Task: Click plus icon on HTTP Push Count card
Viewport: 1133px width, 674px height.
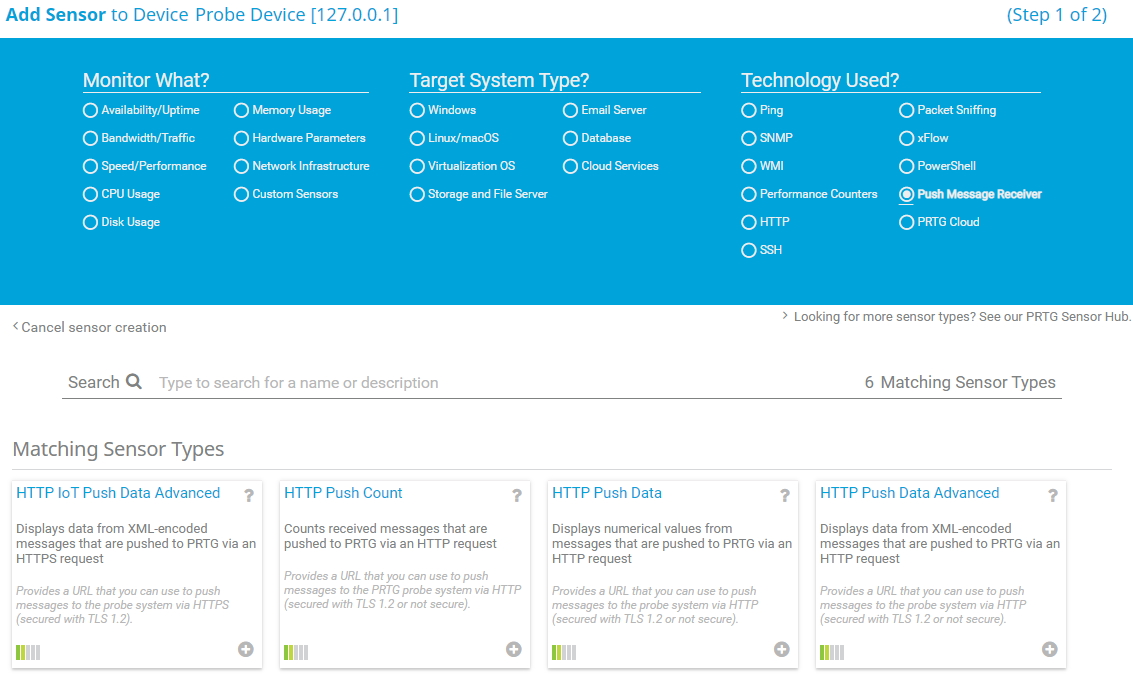Action: [x=514, y=650]
